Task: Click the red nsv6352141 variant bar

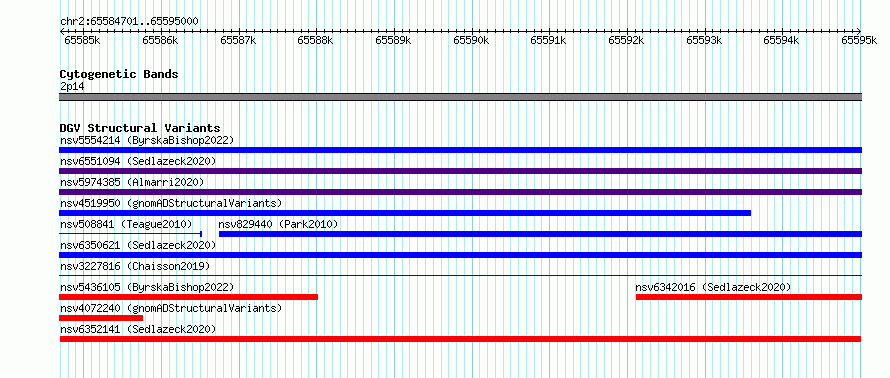Action: 460,339
